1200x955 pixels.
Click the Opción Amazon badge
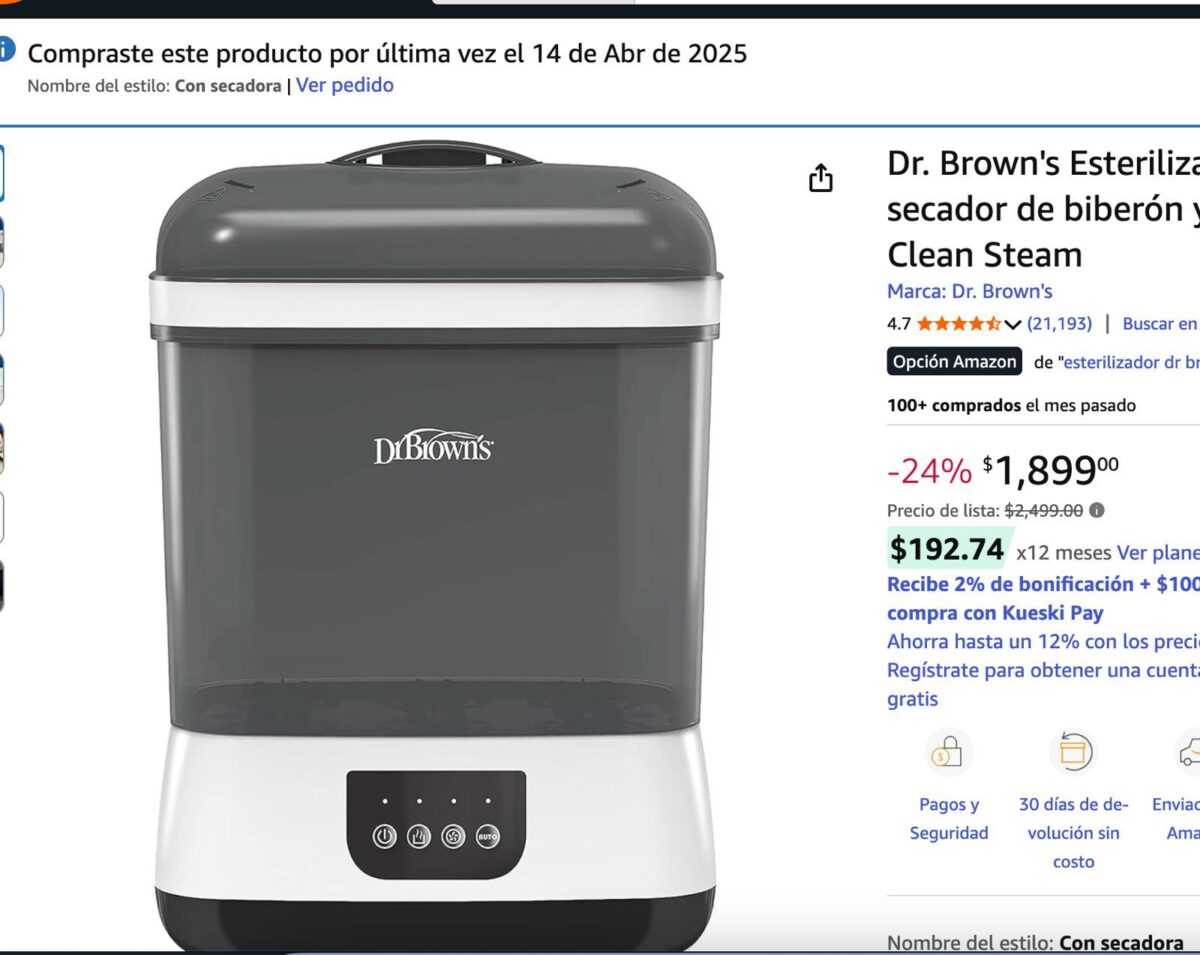[x=954, y=362]
